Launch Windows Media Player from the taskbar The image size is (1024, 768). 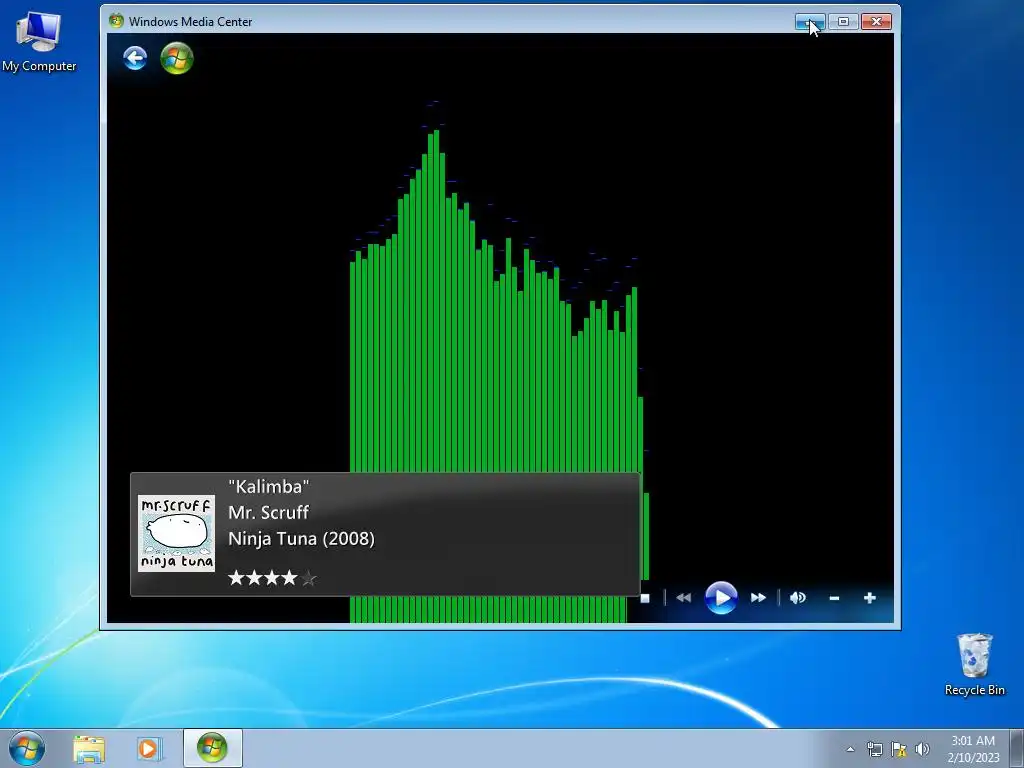tap(150, 748)
